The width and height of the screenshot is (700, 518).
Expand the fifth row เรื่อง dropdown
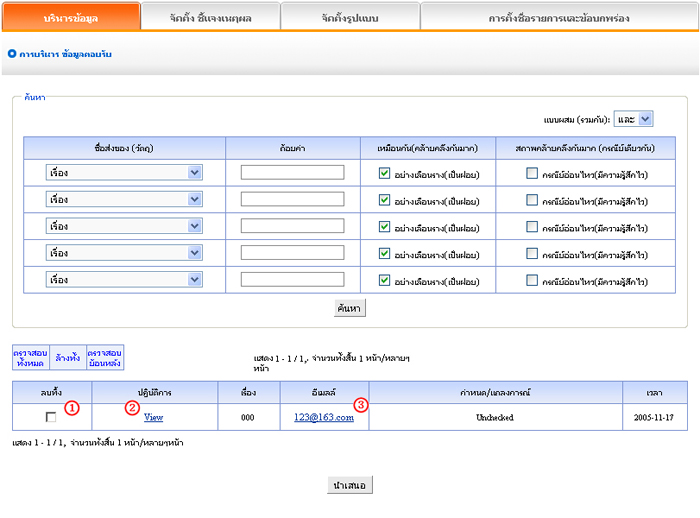[124, 280]
